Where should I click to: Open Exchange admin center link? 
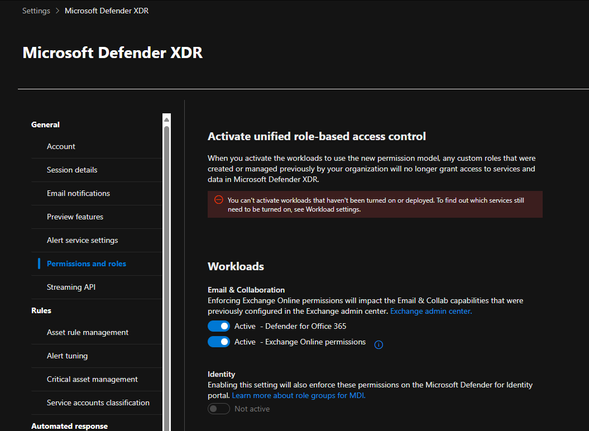point(431,311)
